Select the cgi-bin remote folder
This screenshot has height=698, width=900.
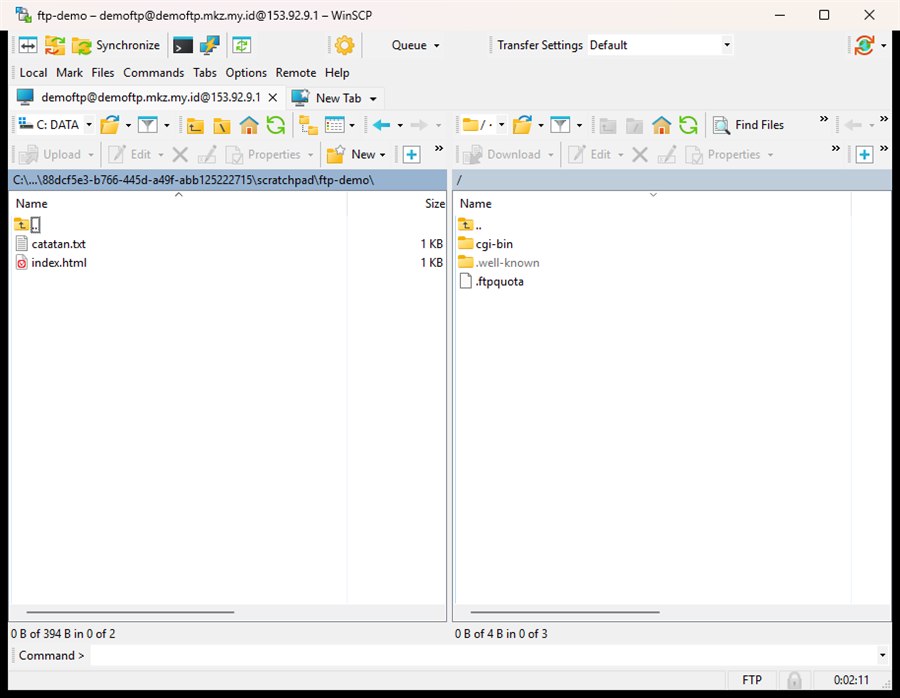point(486,244)
